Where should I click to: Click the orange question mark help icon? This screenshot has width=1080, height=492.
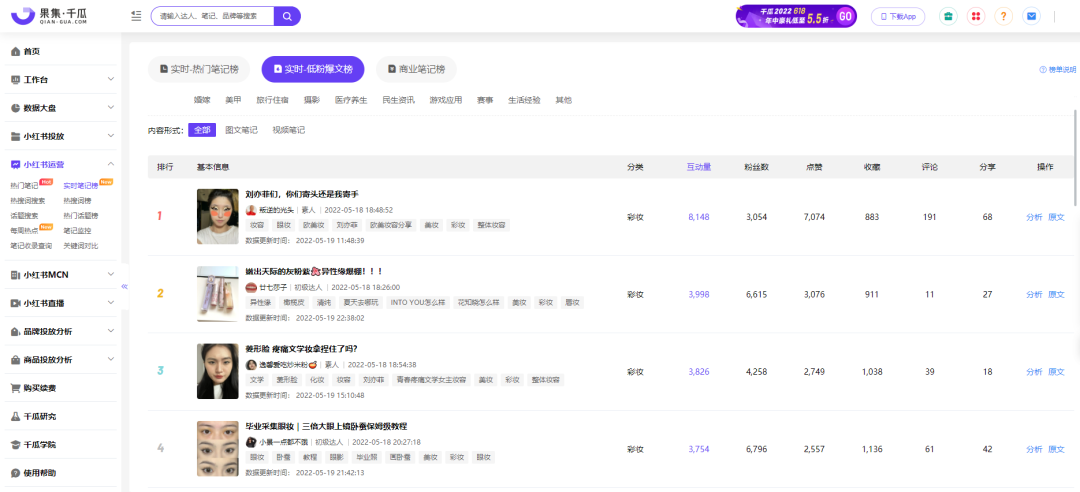1004,16
